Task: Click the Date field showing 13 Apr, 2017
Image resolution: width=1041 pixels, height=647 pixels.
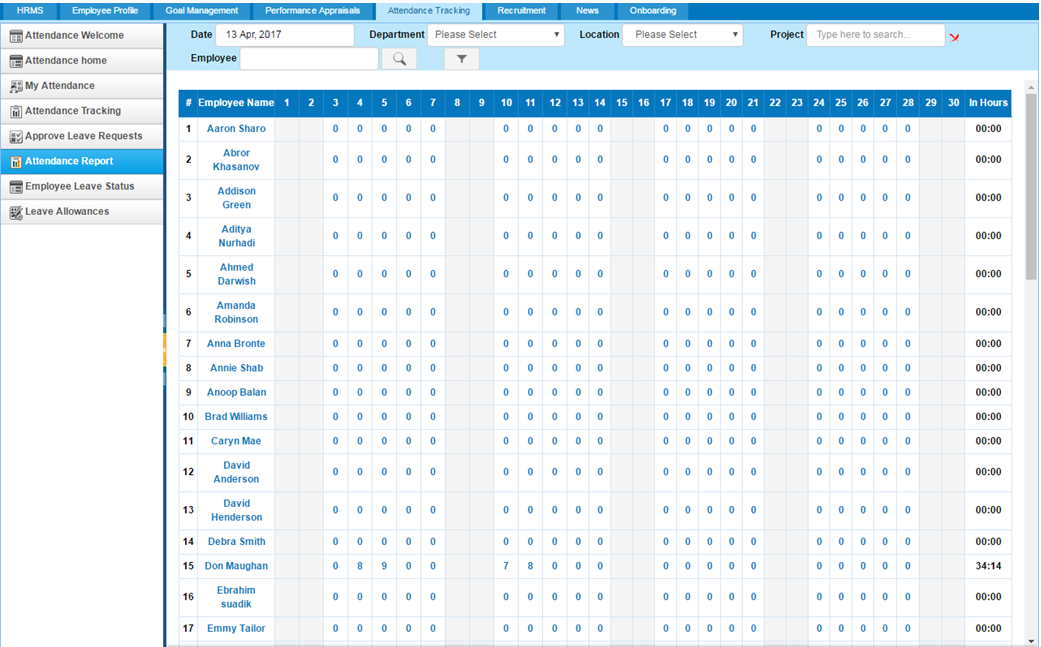Action: point(285,35)
